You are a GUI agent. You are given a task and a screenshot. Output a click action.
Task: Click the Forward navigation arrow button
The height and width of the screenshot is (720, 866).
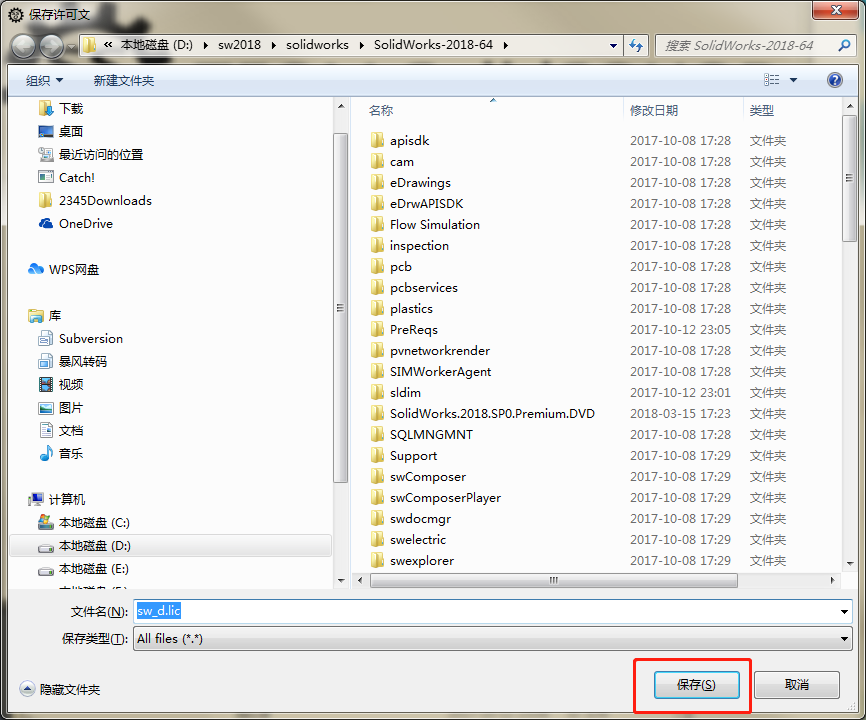tap(52, 46)
